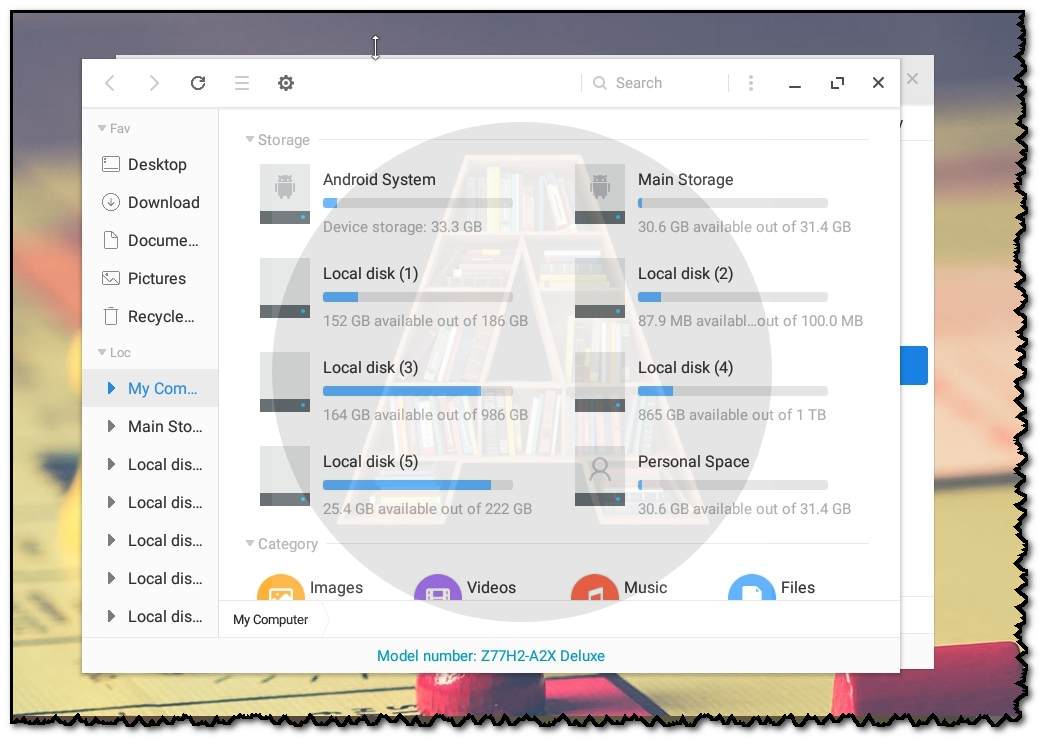Open the Download folder in sidebar

click(151, 203)
